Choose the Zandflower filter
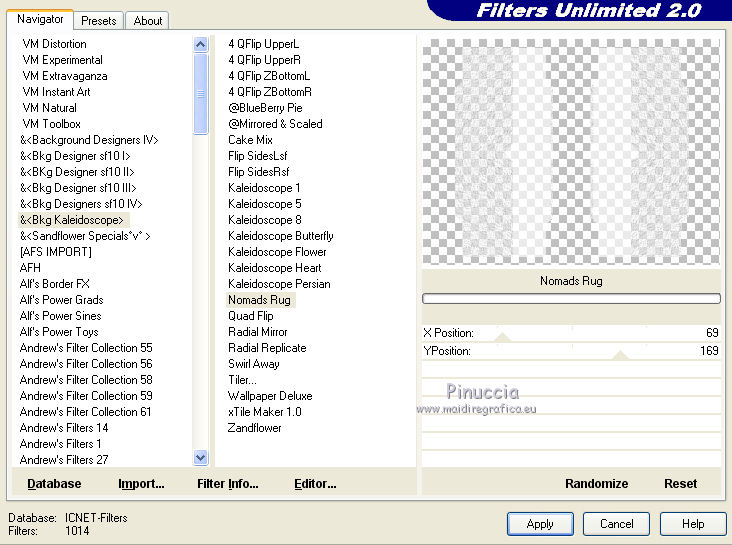 [x=254, y=427]
